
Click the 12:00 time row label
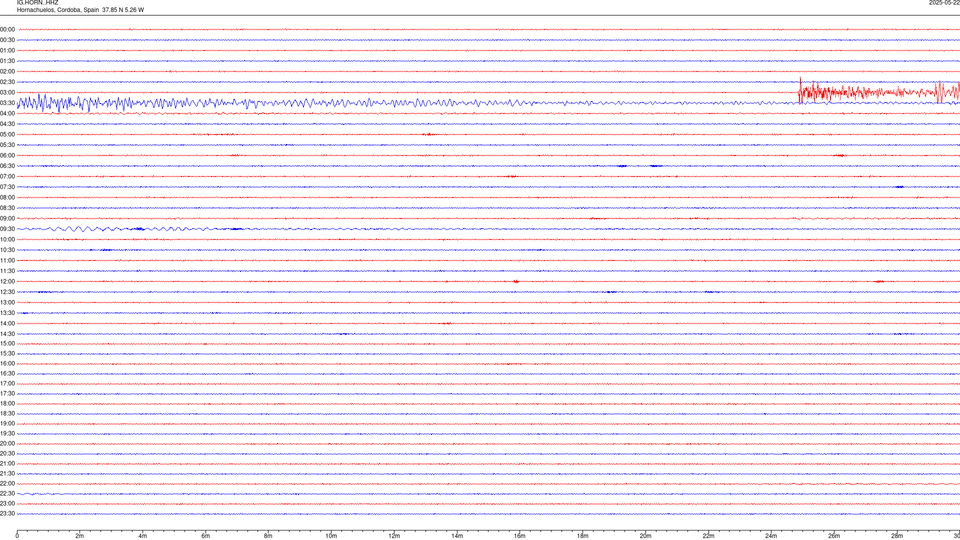click(x=7, y=282)
